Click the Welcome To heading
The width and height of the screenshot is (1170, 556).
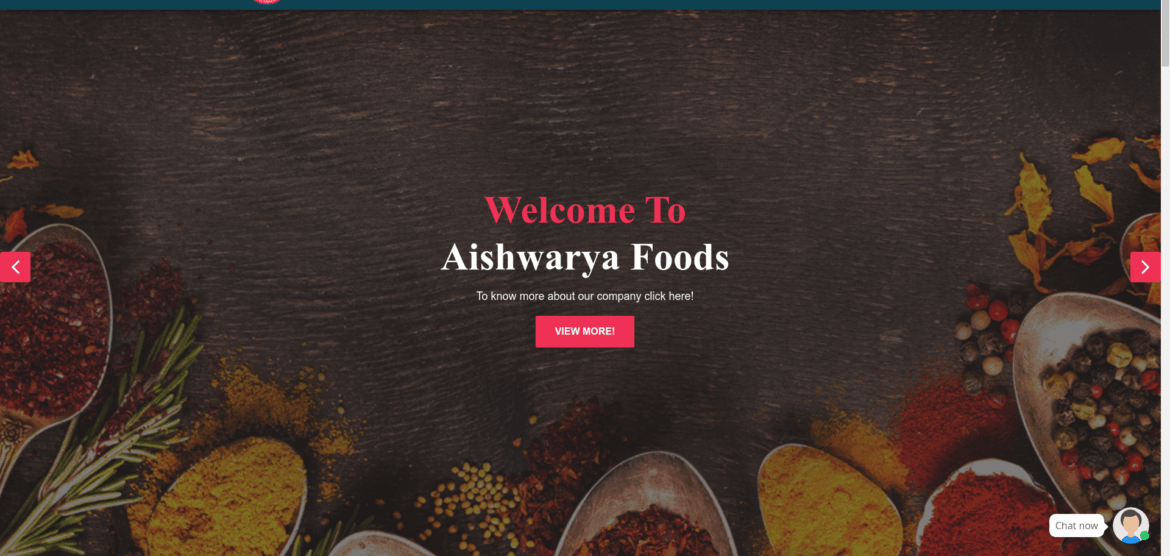point(585,210)
